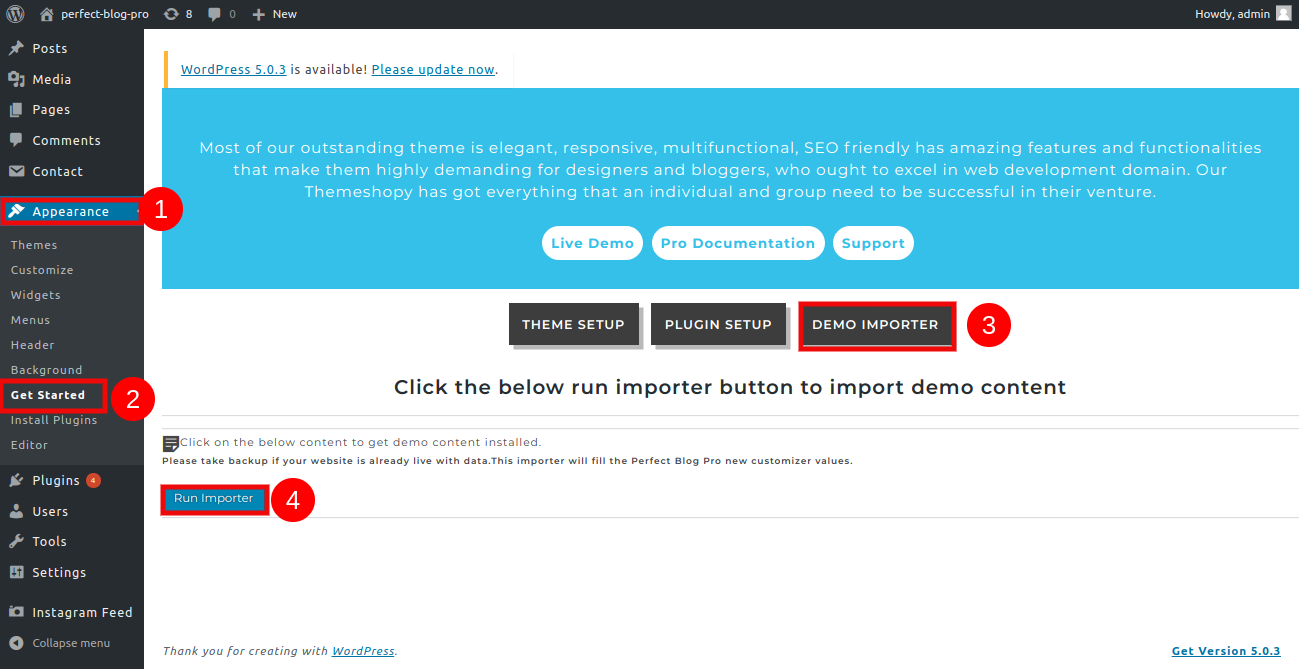The height and width of the screenshot is (669, 1299).
Task: Open Posts from the sidebar
Action: coord(50,48)
